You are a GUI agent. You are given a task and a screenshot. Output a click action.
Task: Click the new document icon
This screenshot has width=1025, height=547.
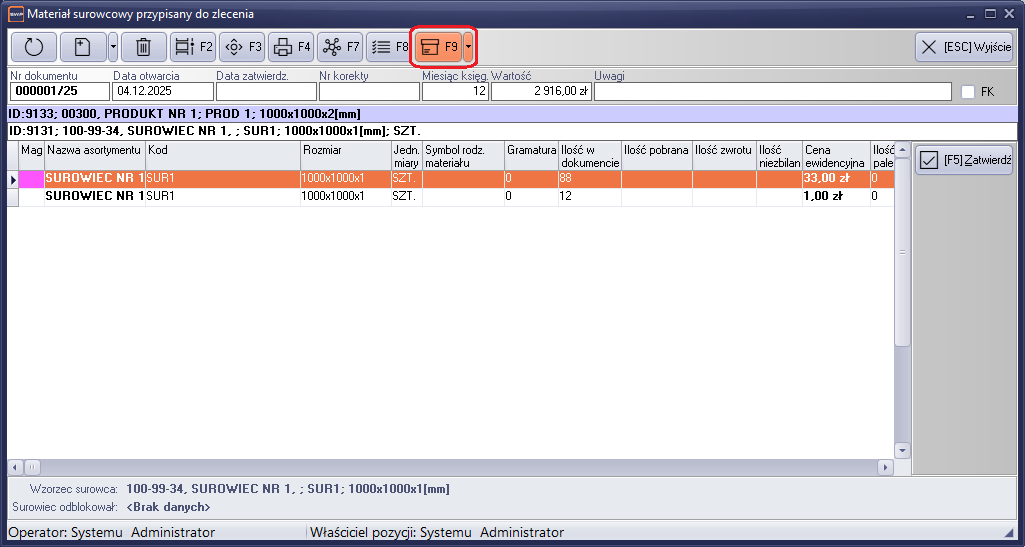pyautogui.click(x=83, y=47)
